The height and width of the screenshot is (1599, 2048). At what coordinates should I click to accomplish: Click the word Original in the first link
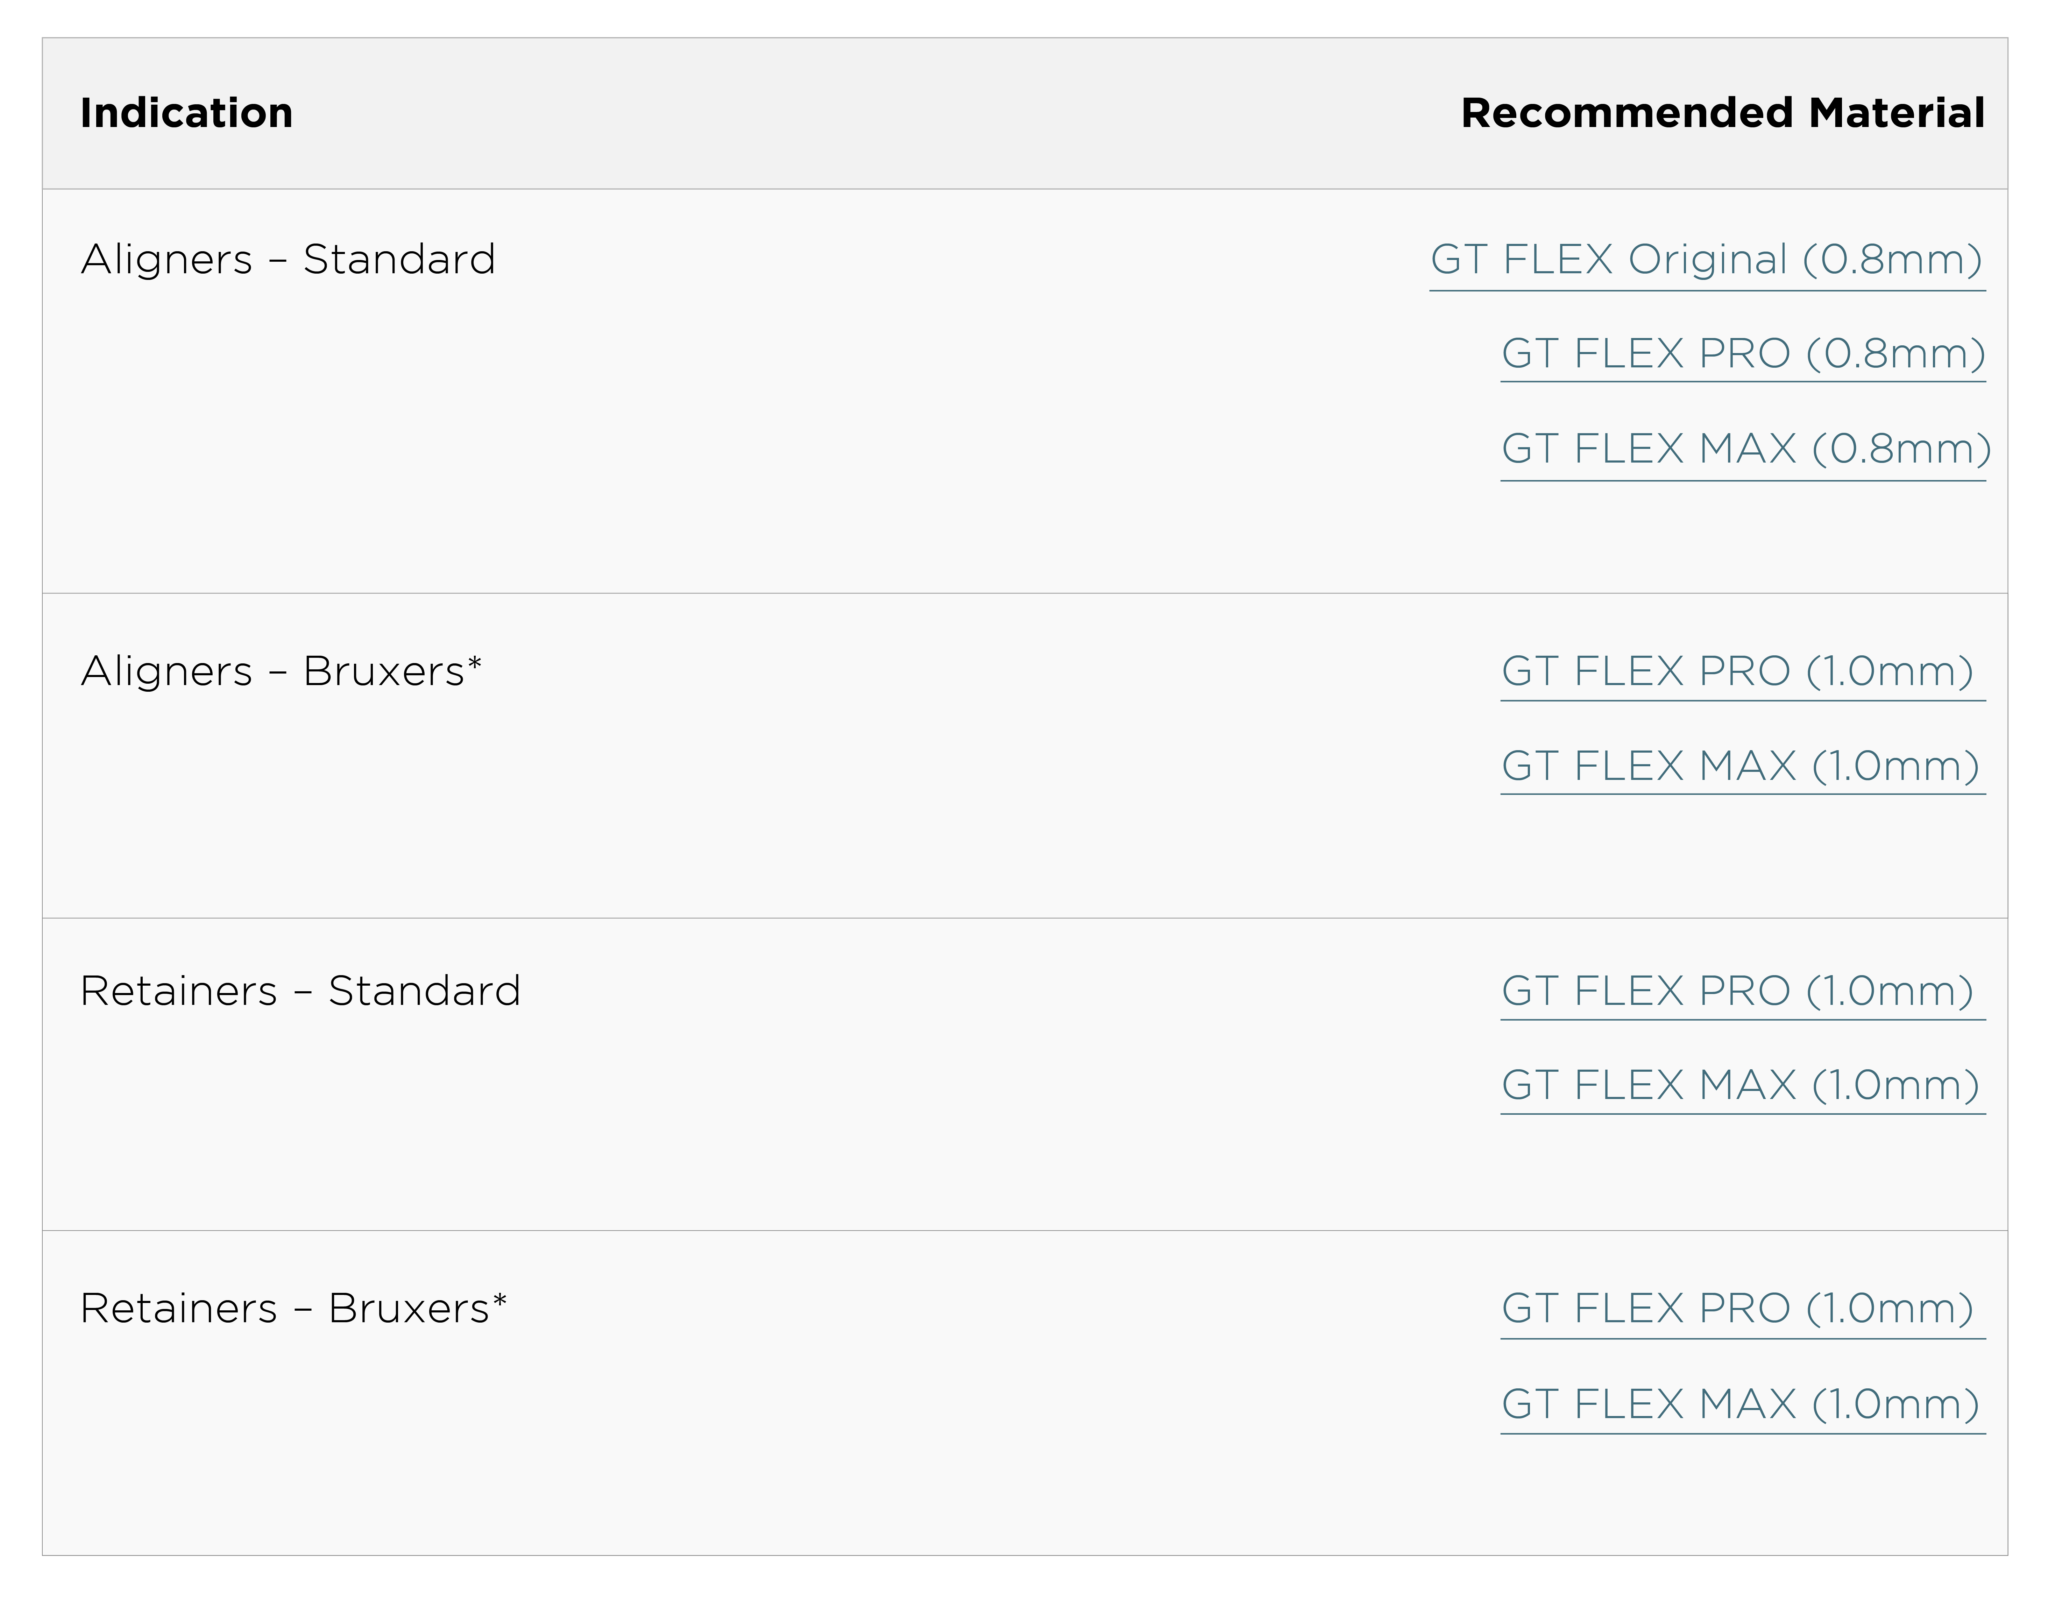tap(1707, 260)
